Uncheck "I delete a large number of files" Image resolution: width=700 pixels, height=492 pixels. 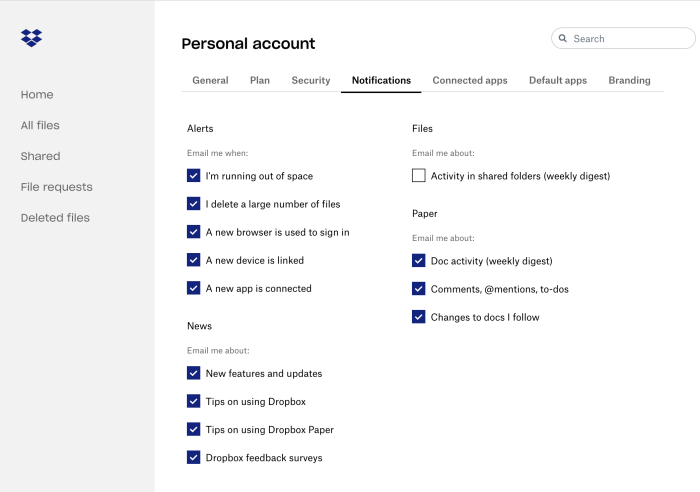193,204
